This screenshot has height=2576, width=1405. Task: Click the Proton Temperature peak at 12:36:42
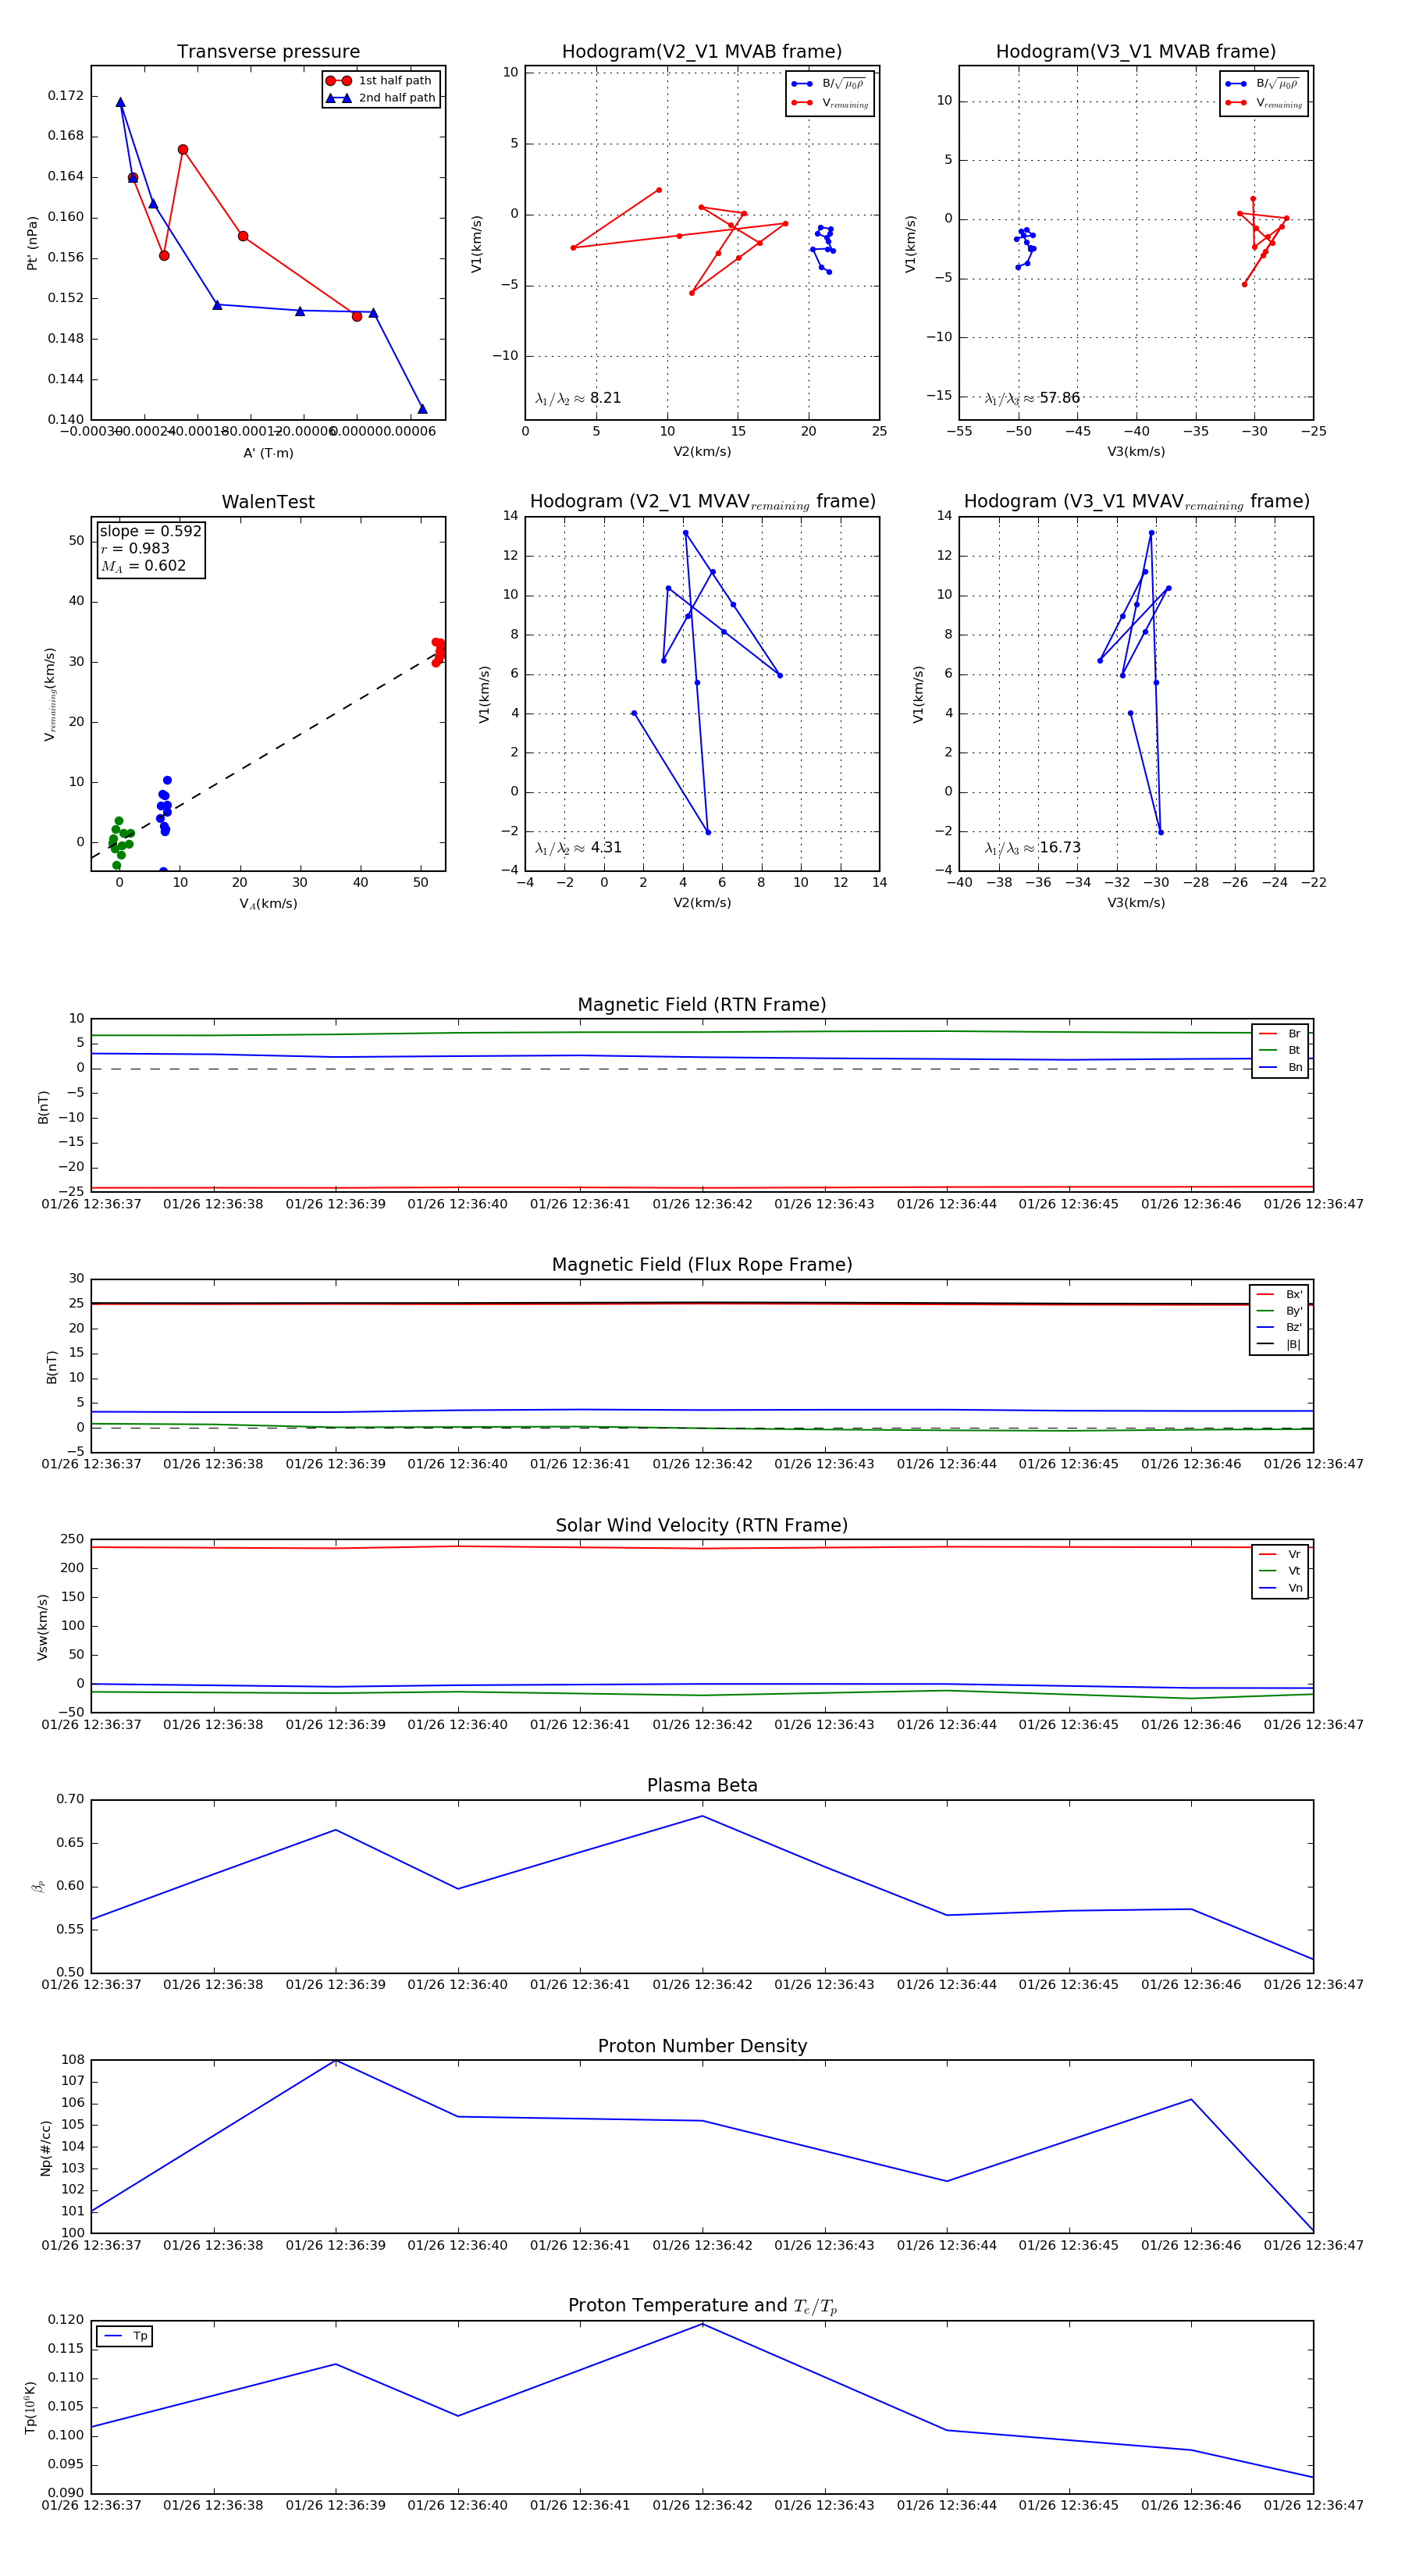(702, 2324)
